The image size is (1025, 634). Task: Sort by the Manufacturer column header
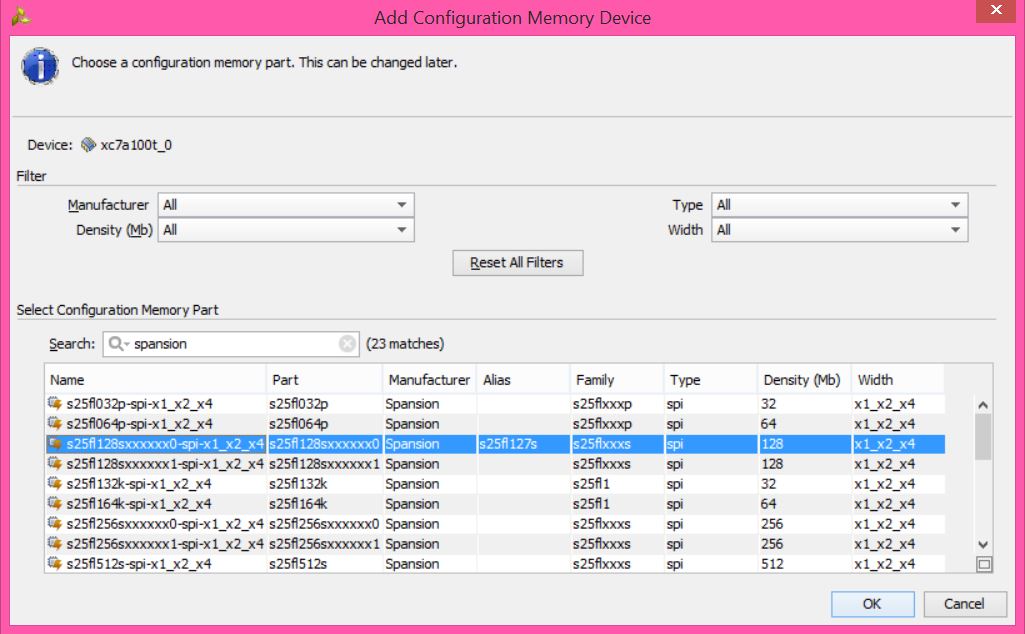[429, 380]
